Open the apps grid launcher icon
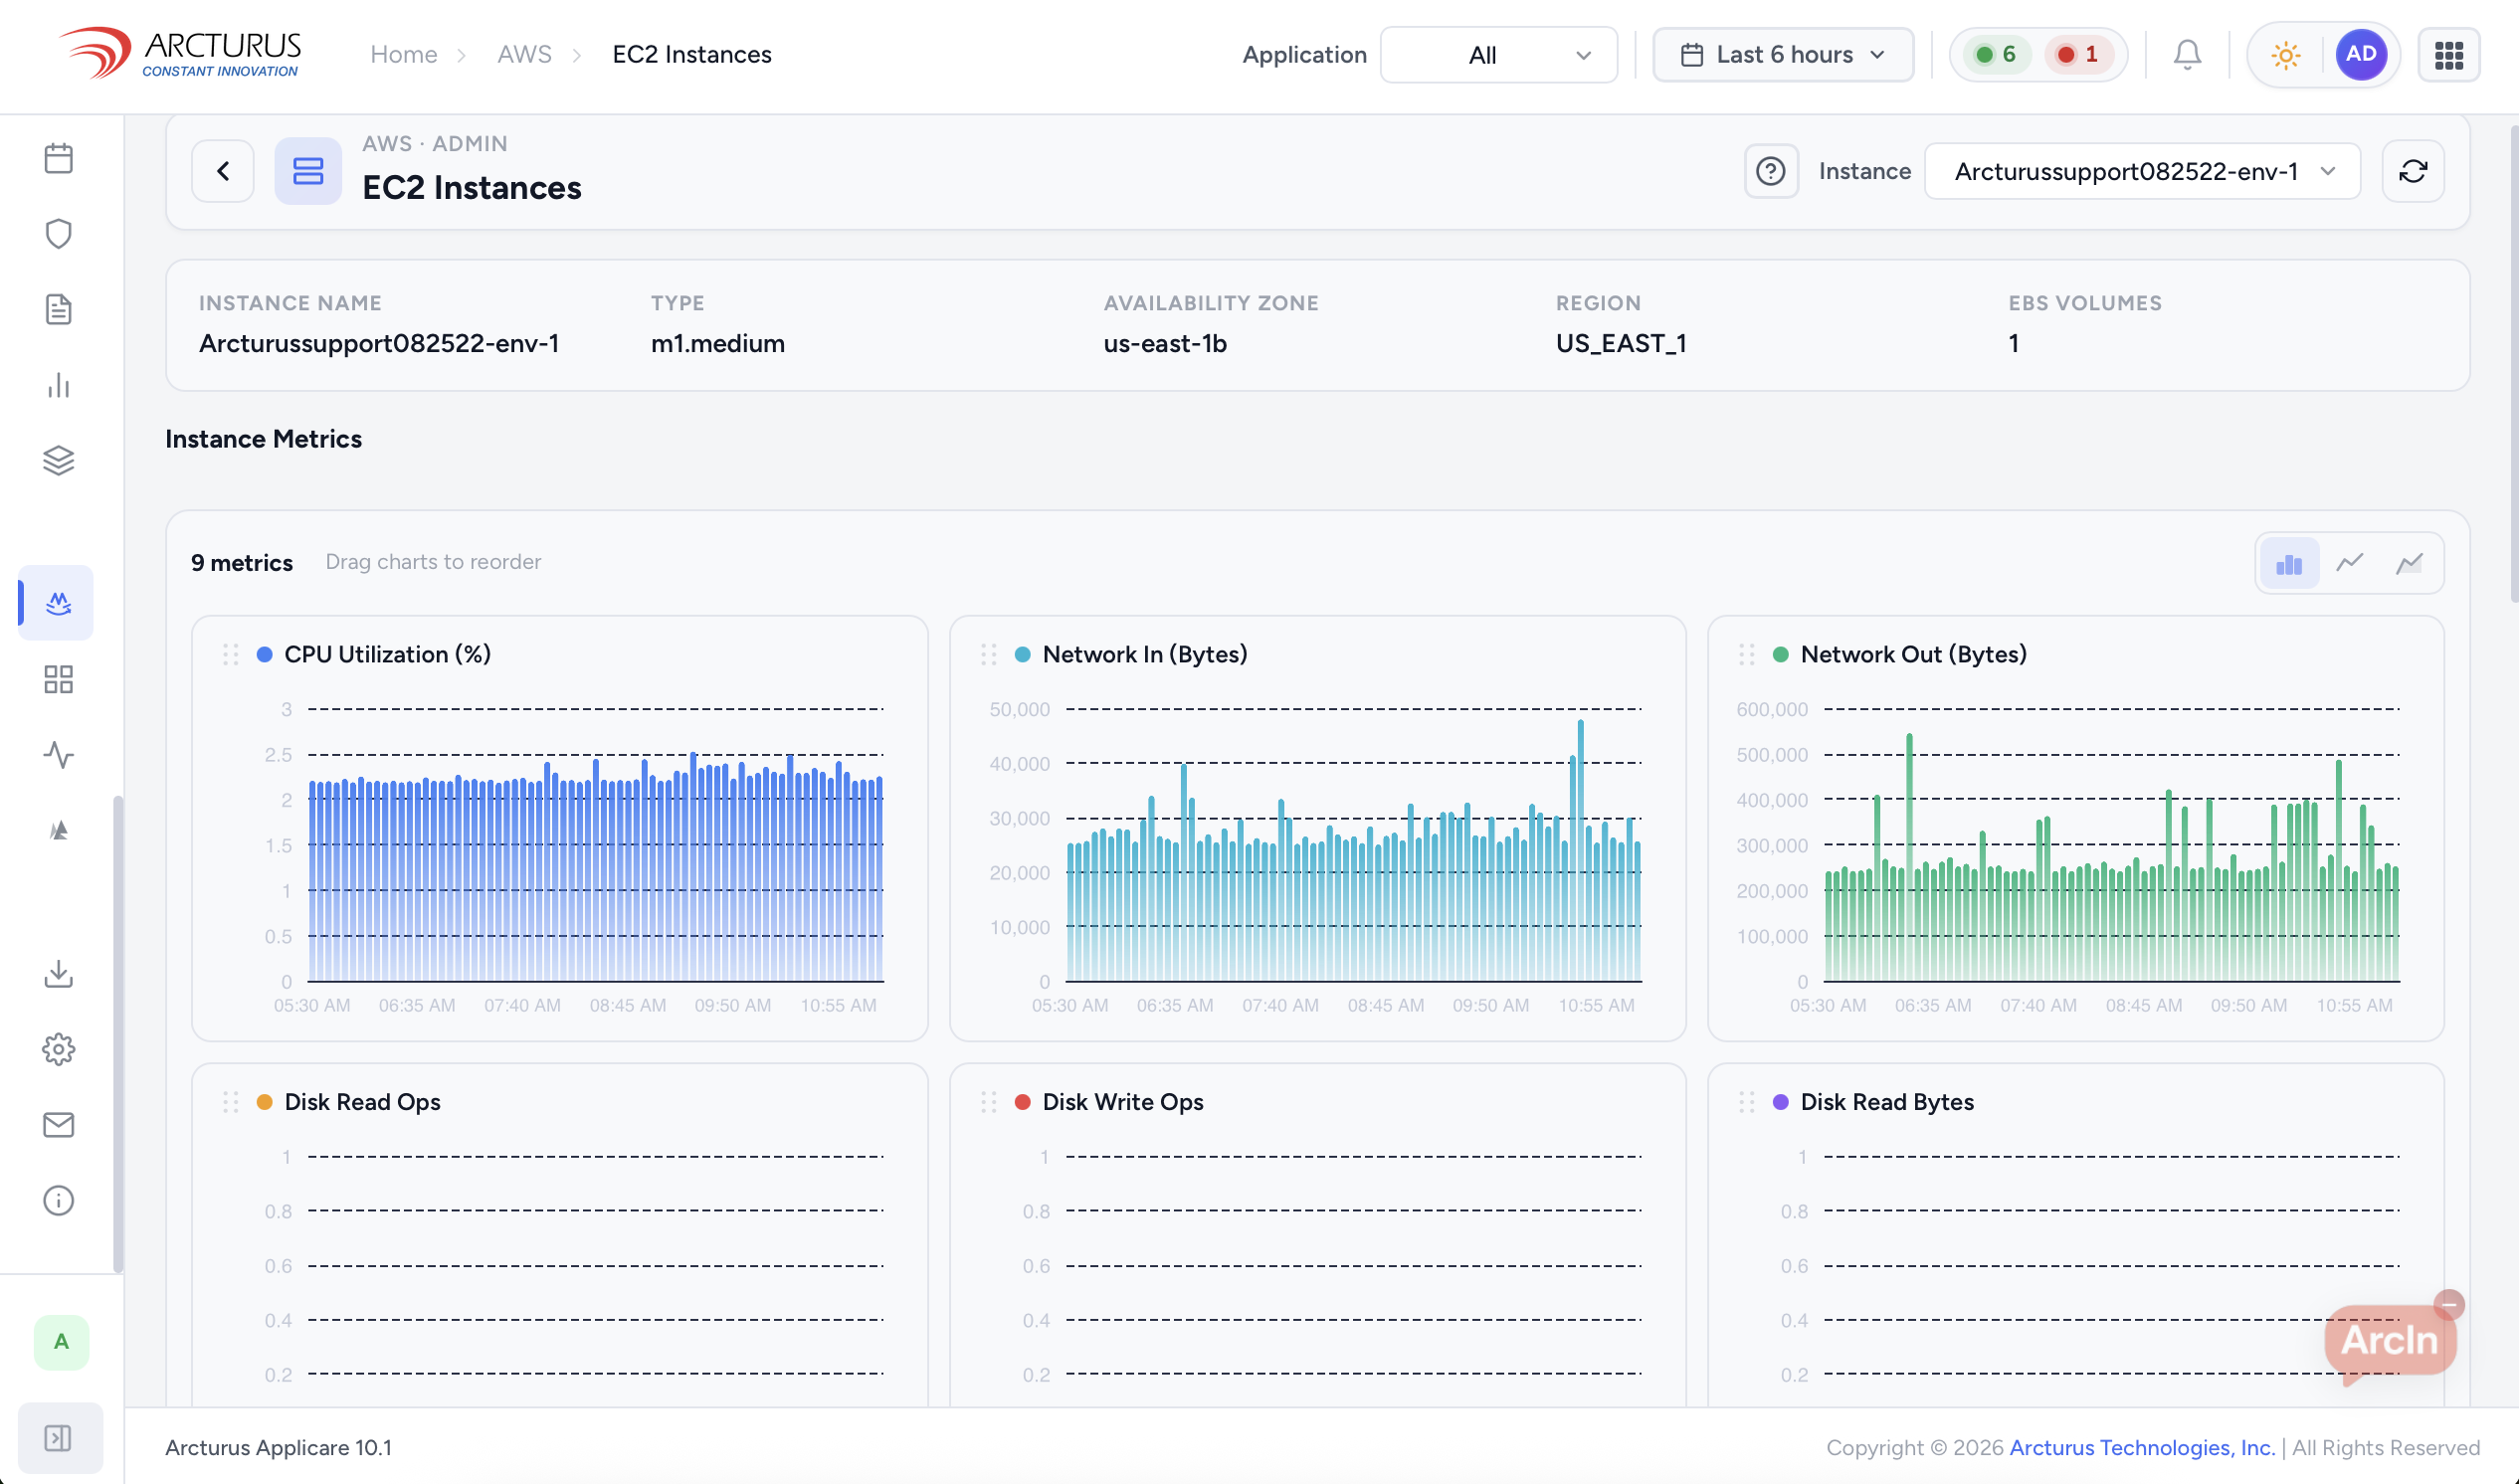This screenshot has width=2519, height=1484. pyautogui.click(x=2448, y=55)
